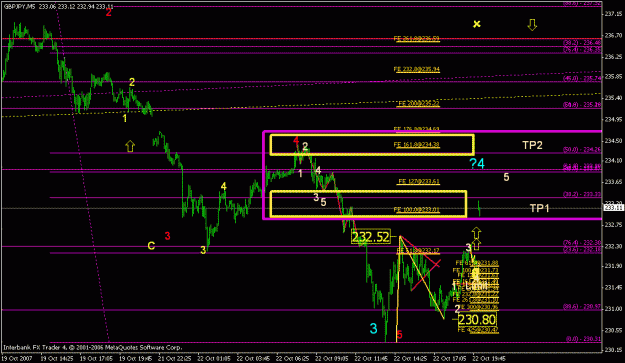Click the 22 Oct 11:45 time axis label
The height and width of the screenshot is (363, 625).
click(x=371, y=358)
